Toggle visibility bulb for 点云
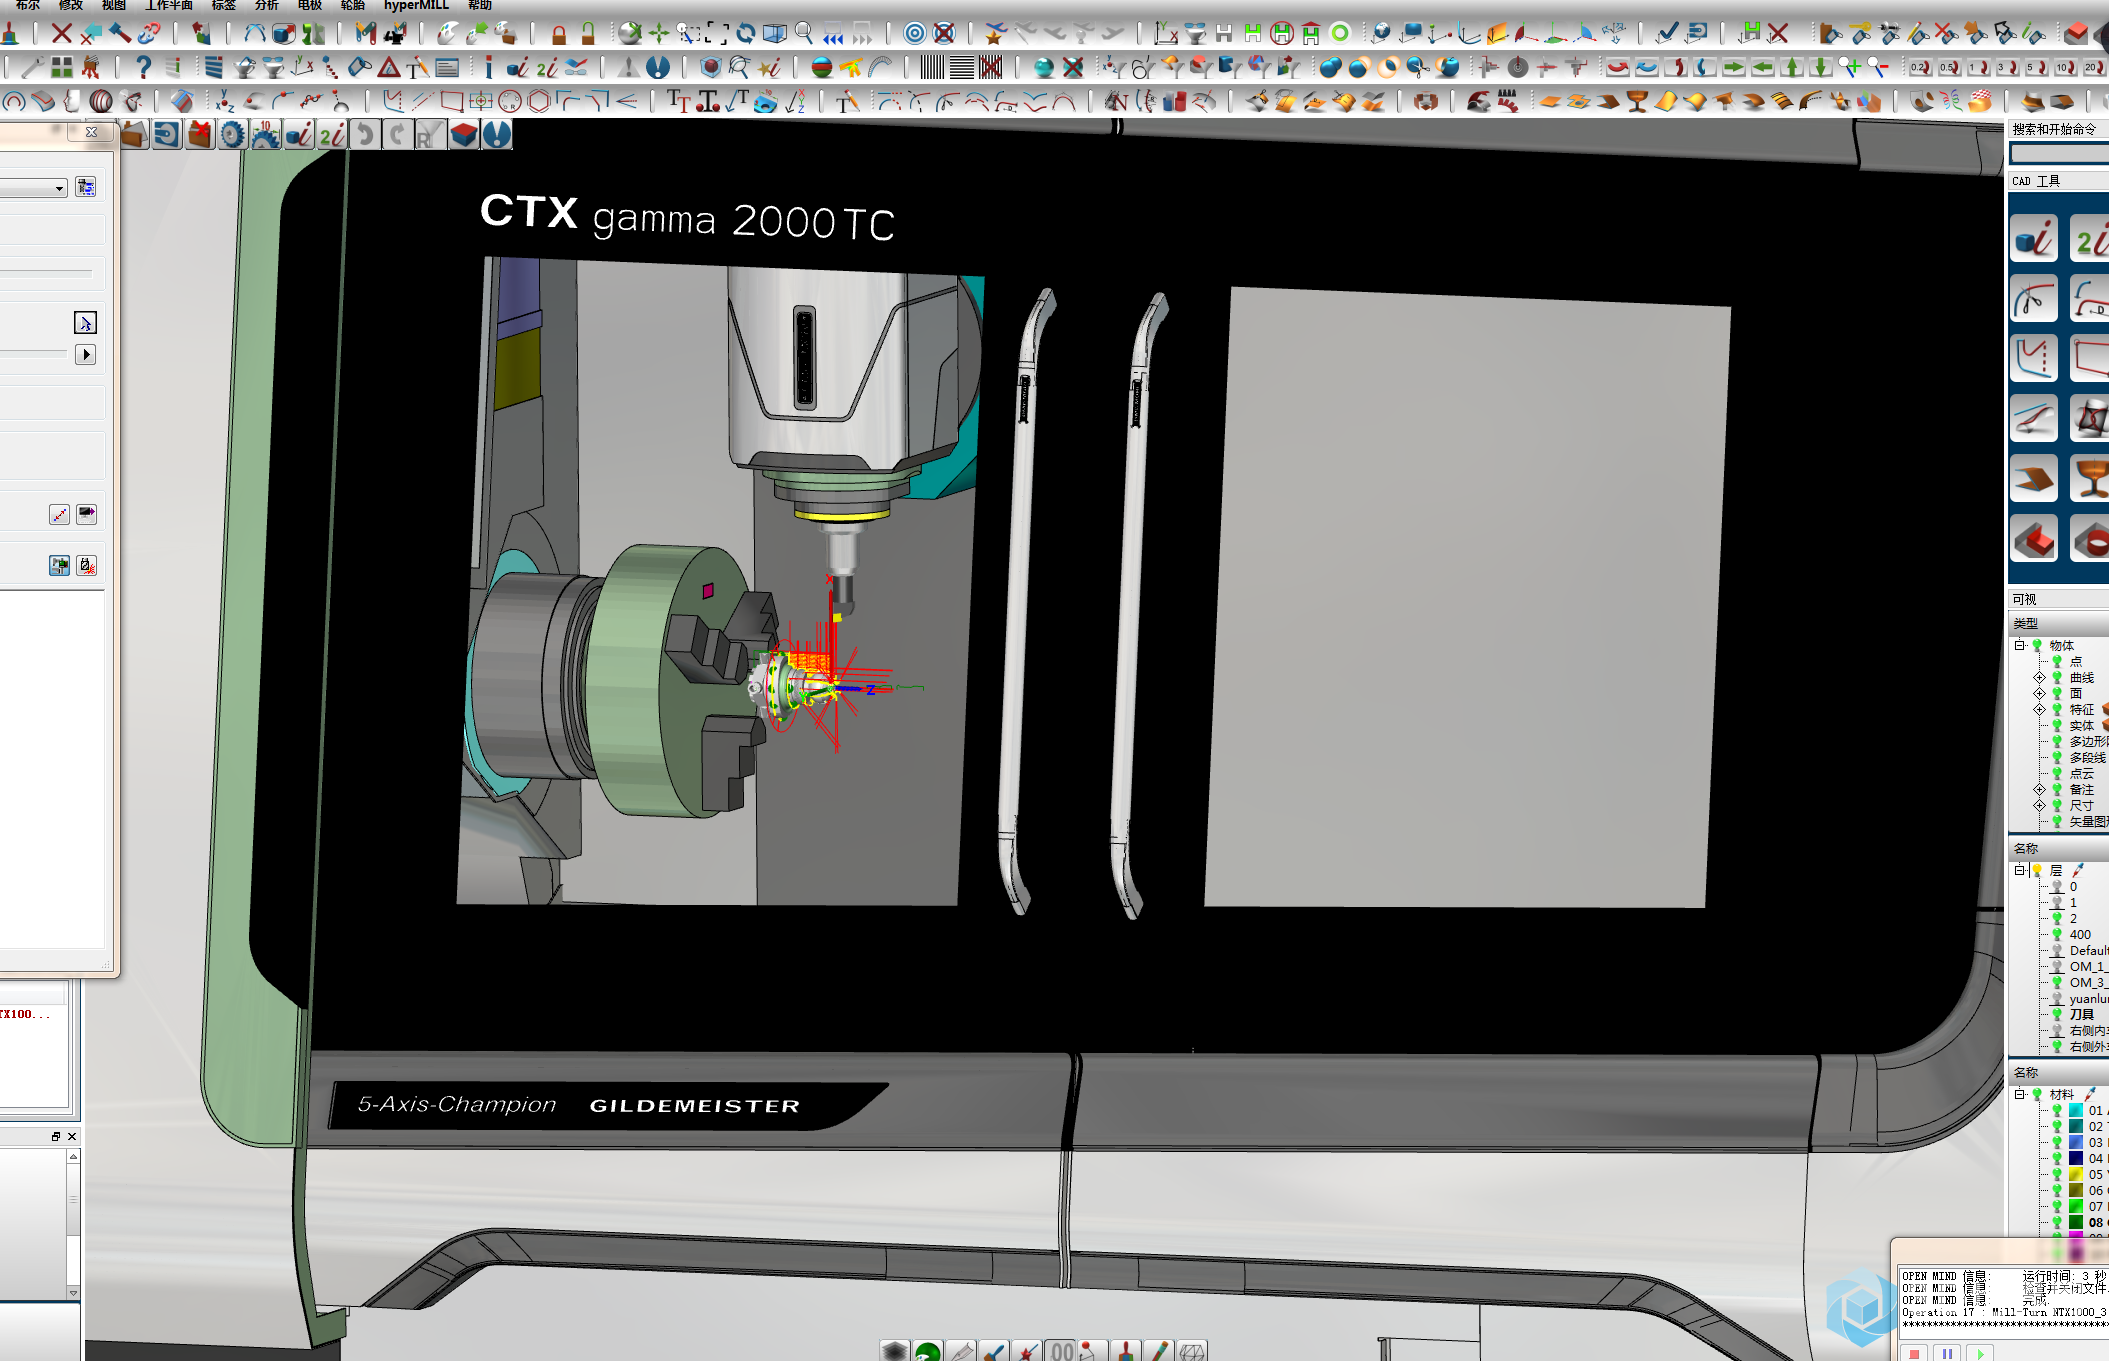The height and width of the screenshot is (1361, 2109). point(2057,773)
